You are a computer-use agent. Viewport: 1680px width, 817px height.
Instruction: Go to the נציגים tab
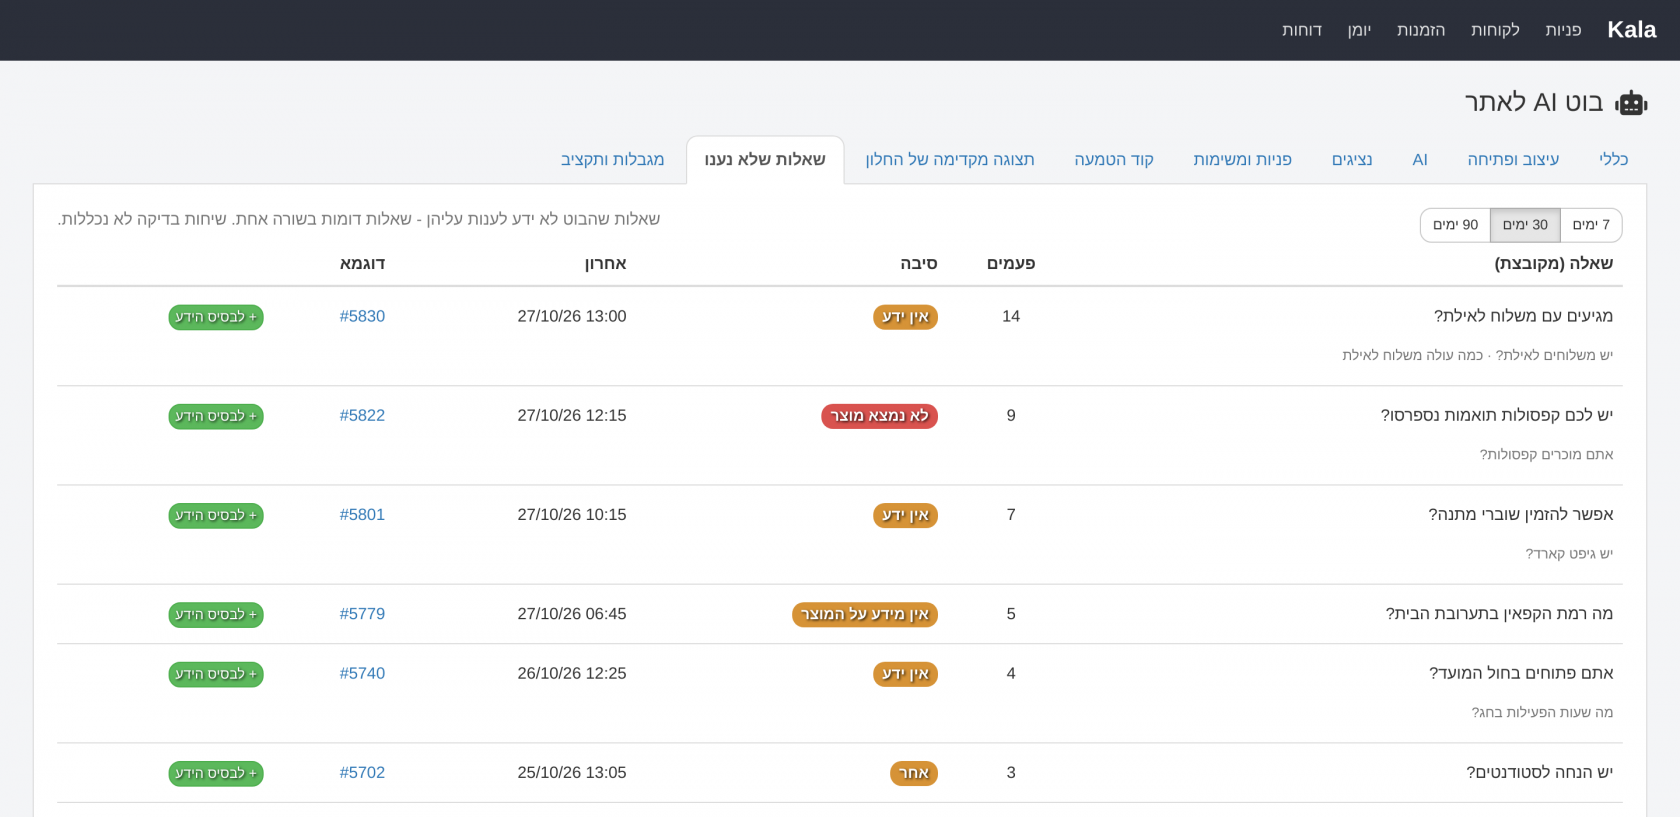[1352, 160]
